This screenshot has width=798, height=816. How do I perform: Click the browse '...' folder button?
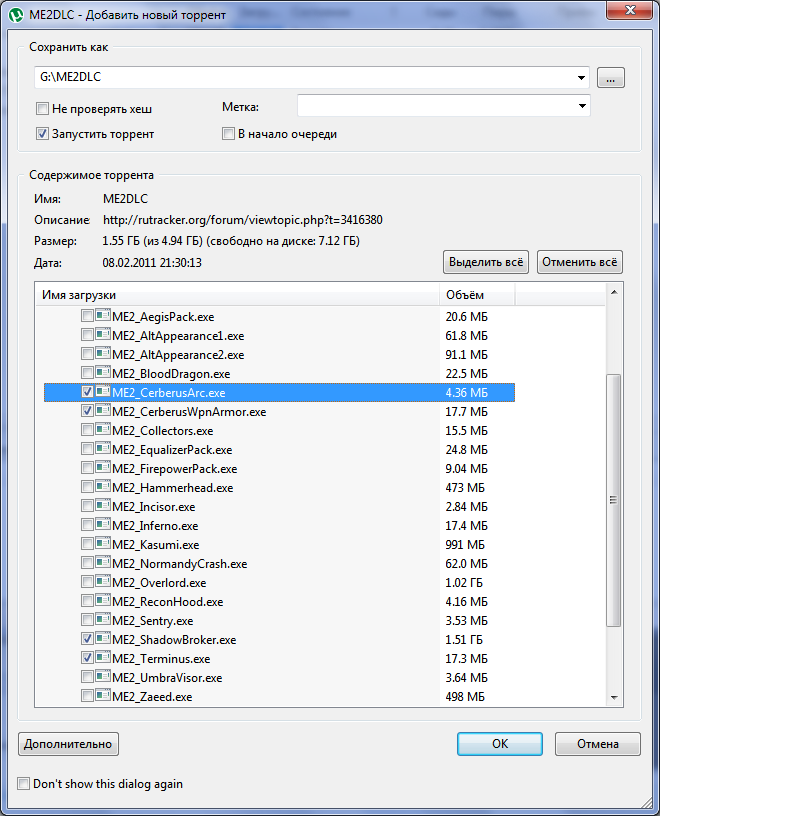pyautogui.click(x=611, y=78)
